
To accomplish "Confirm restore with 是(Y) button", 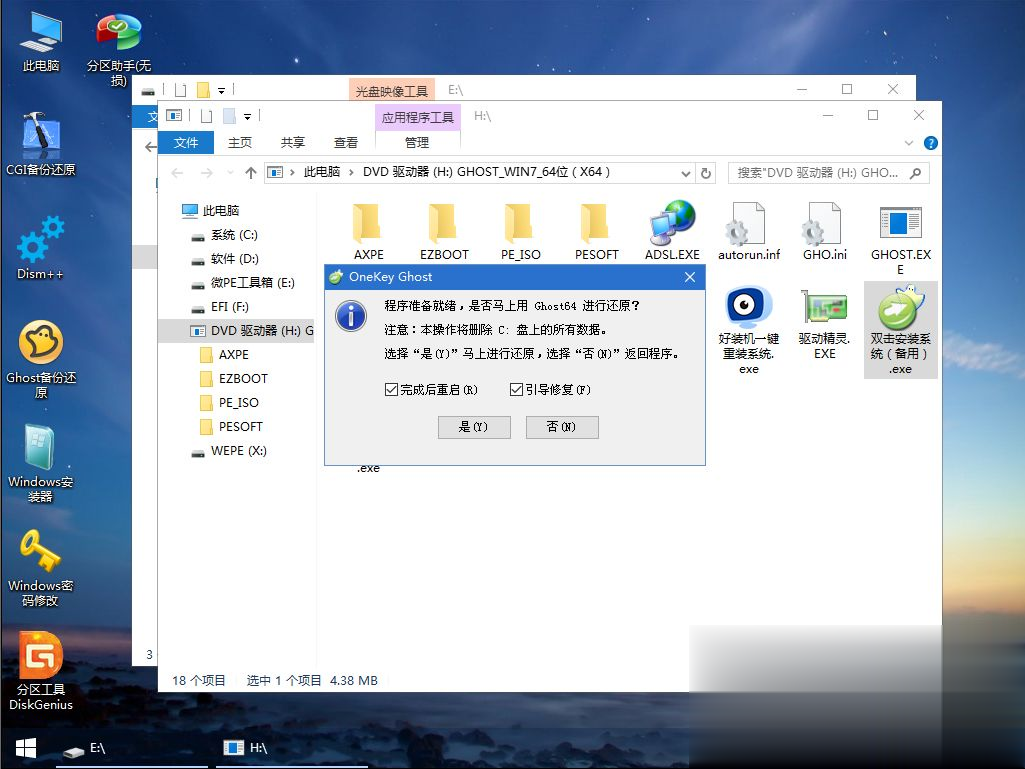I will pos(474,427).
